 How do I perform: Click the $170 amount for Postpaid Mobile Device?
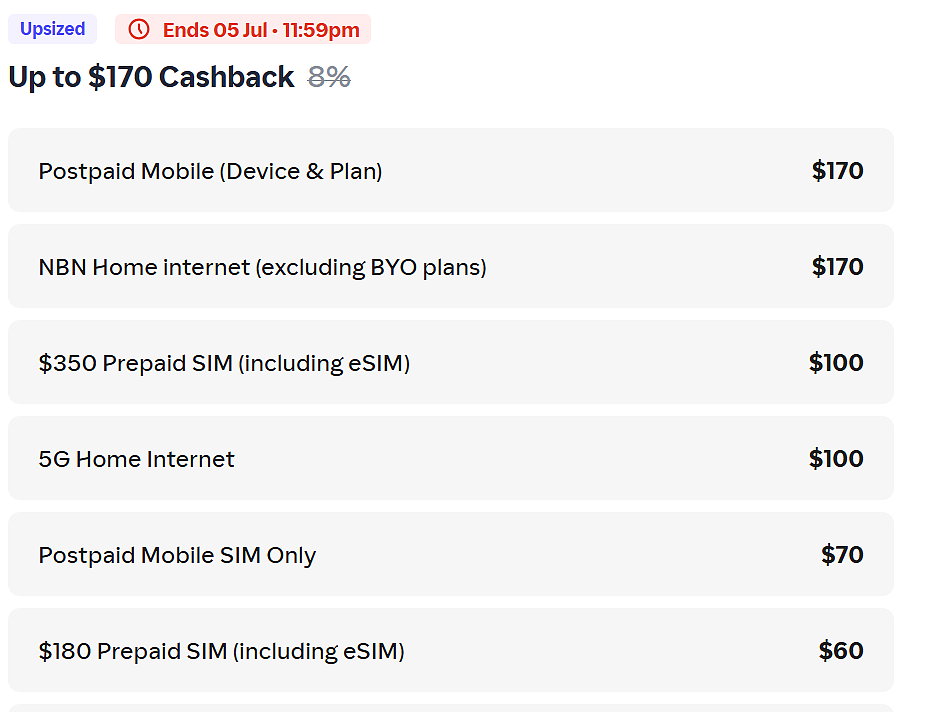tap(837, 170)
